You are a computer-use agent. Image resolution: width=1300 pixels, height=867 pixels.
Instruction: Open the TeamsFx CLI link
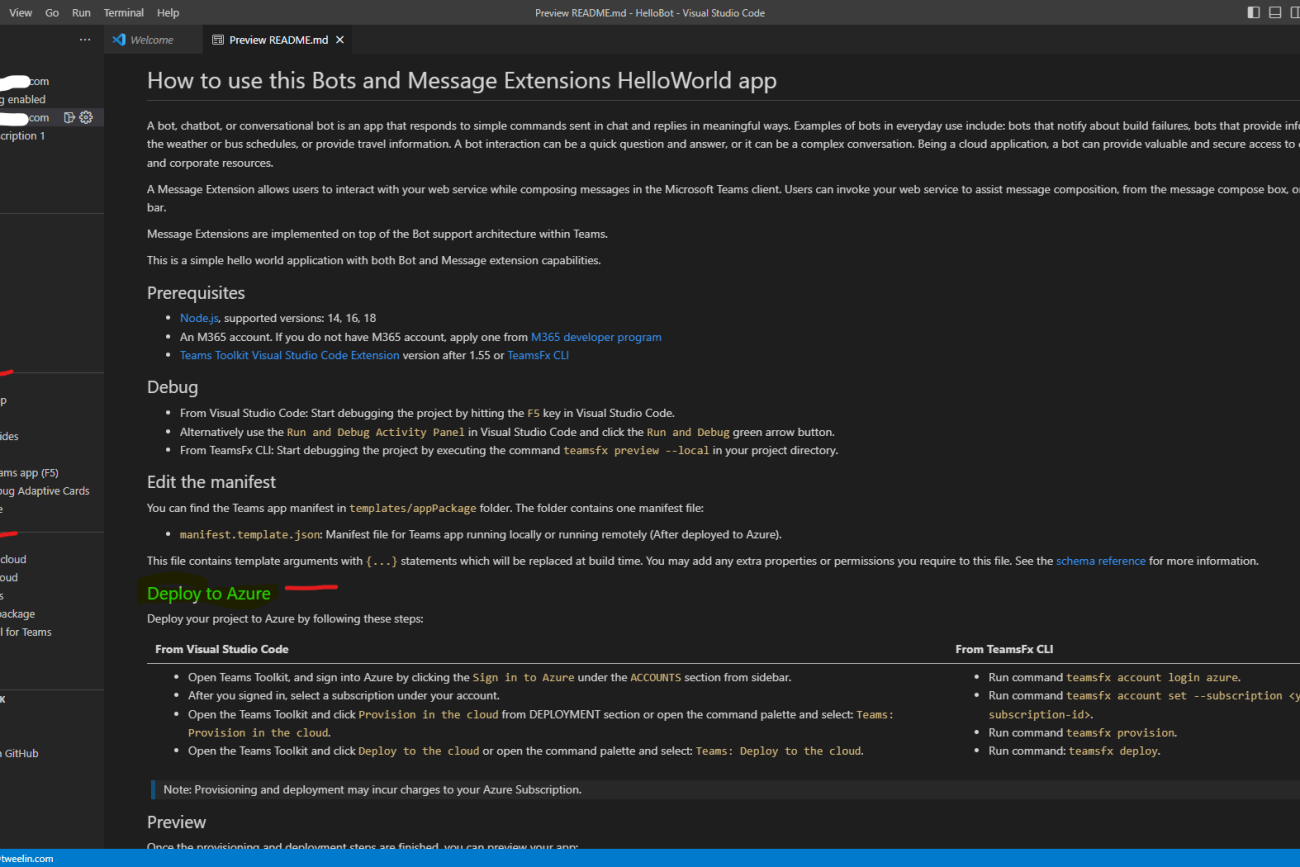538,355
